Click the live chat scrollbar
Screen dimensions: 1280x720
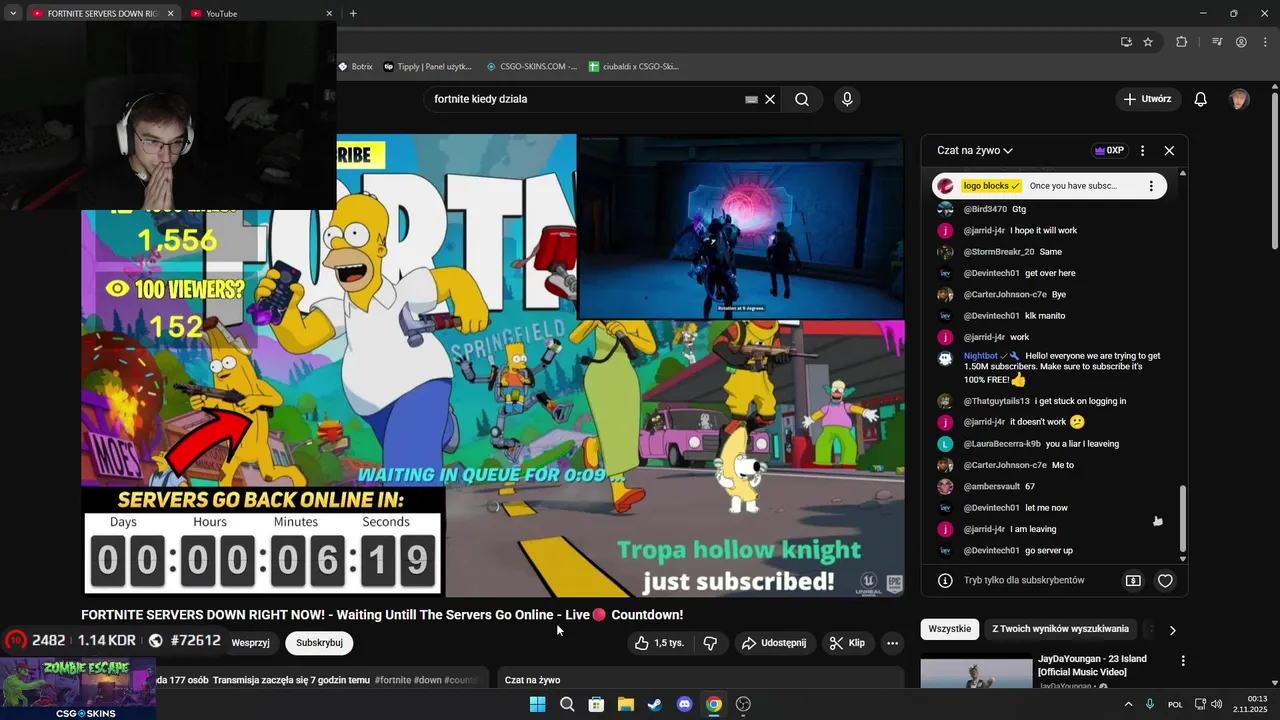[x=1183, y=518]
